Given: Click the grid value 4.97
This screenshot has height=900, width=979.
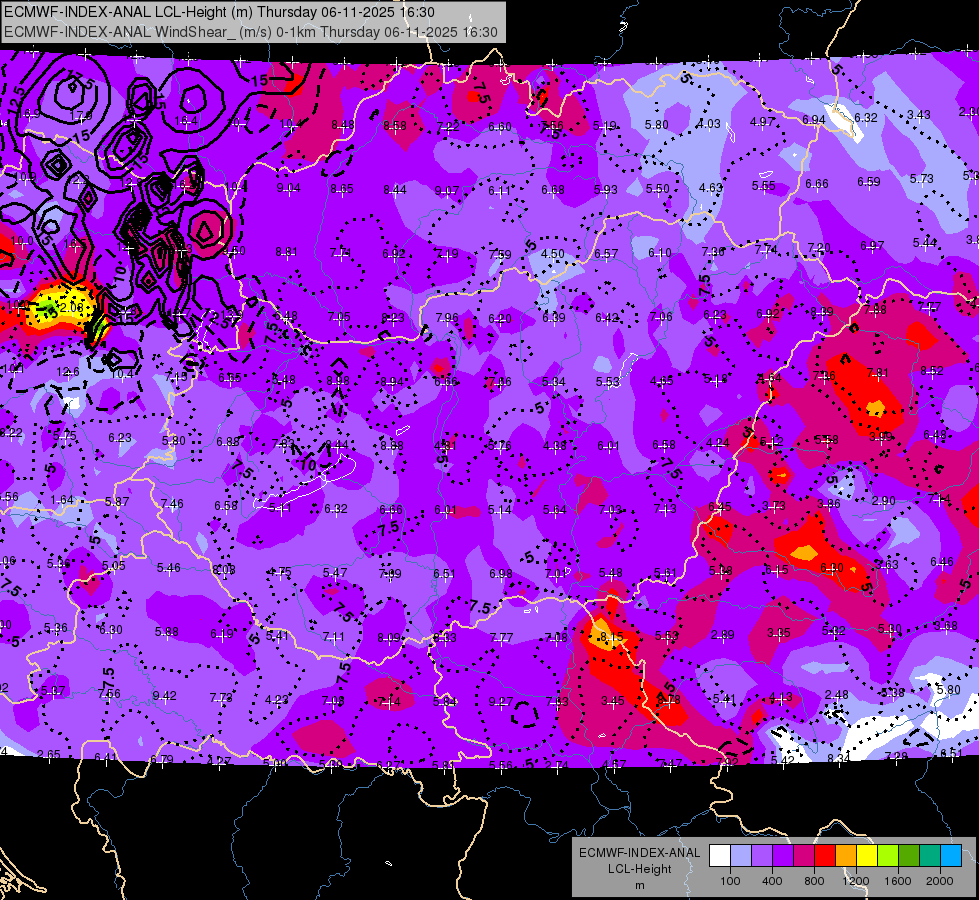Looking at the screenshot, I should [762, 121].
